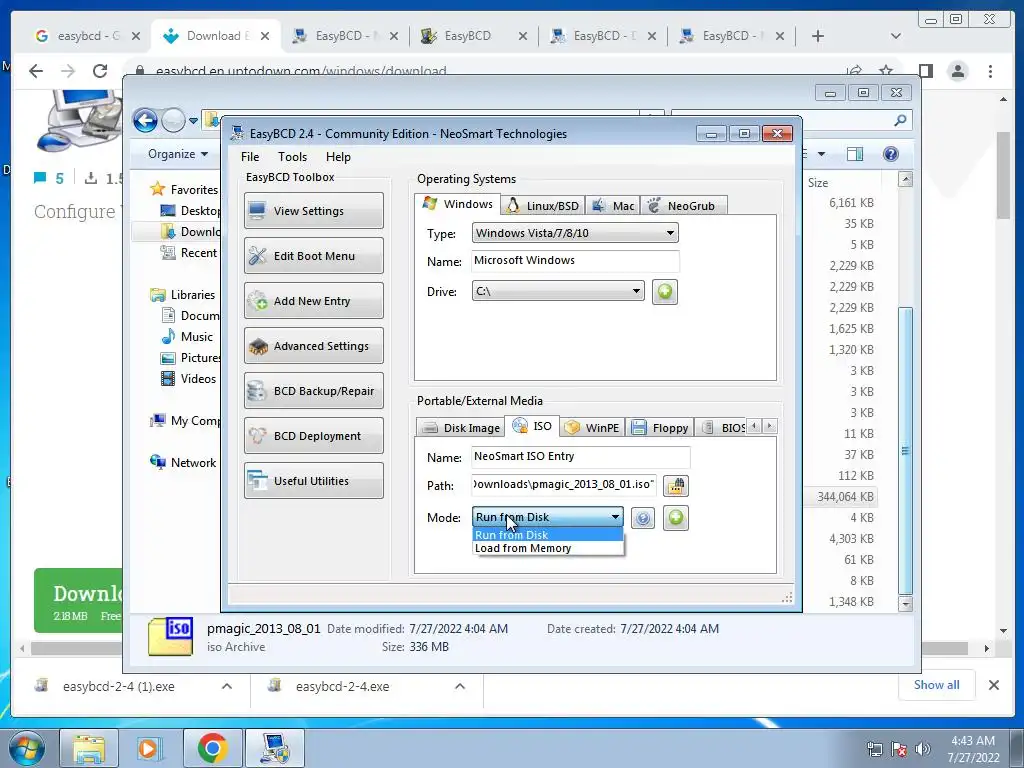
Task: Switch to the Floppy tab
Action: [x=660, y=428]
